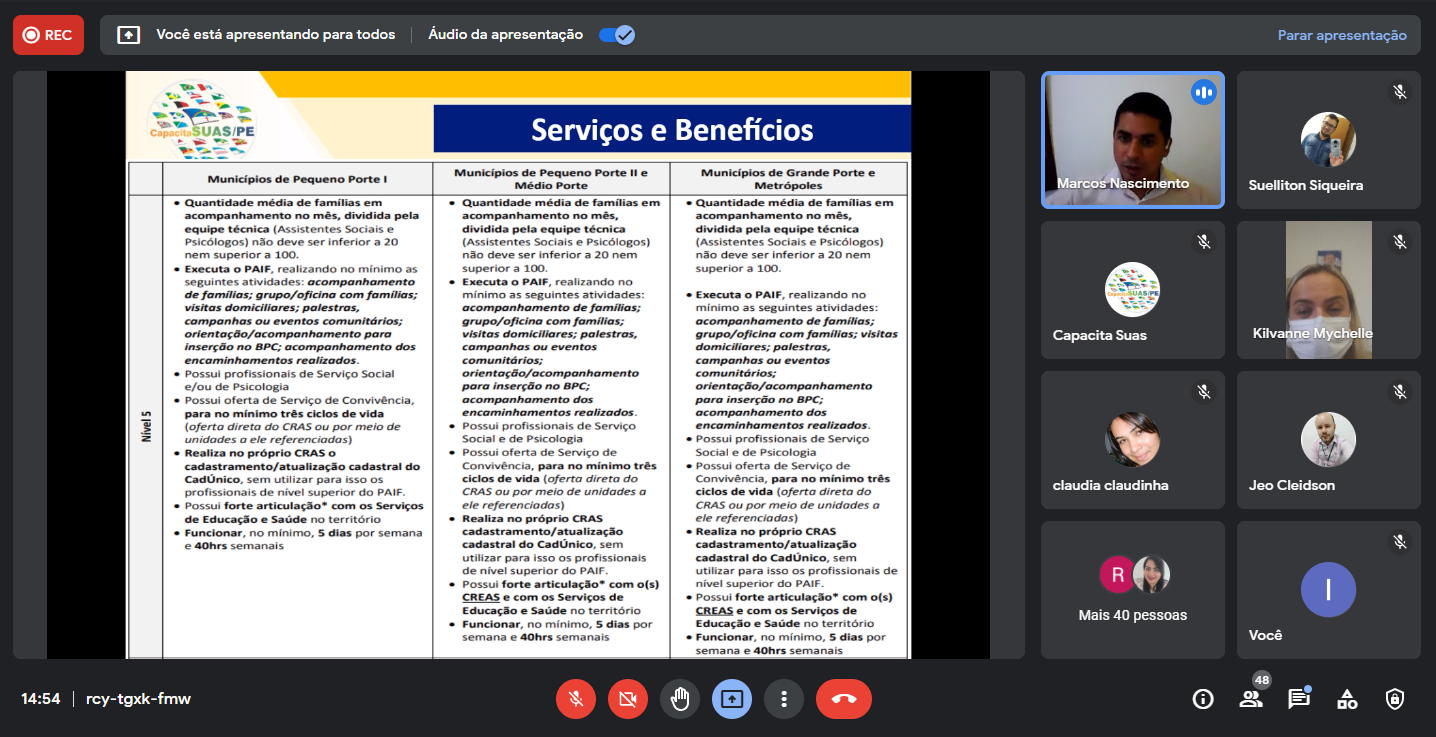Select Marcos Nascimento's video tile
Image resolution: width=1436 pixels, height=737 pixels.
pyautogui.click(x=1132, y=140)
